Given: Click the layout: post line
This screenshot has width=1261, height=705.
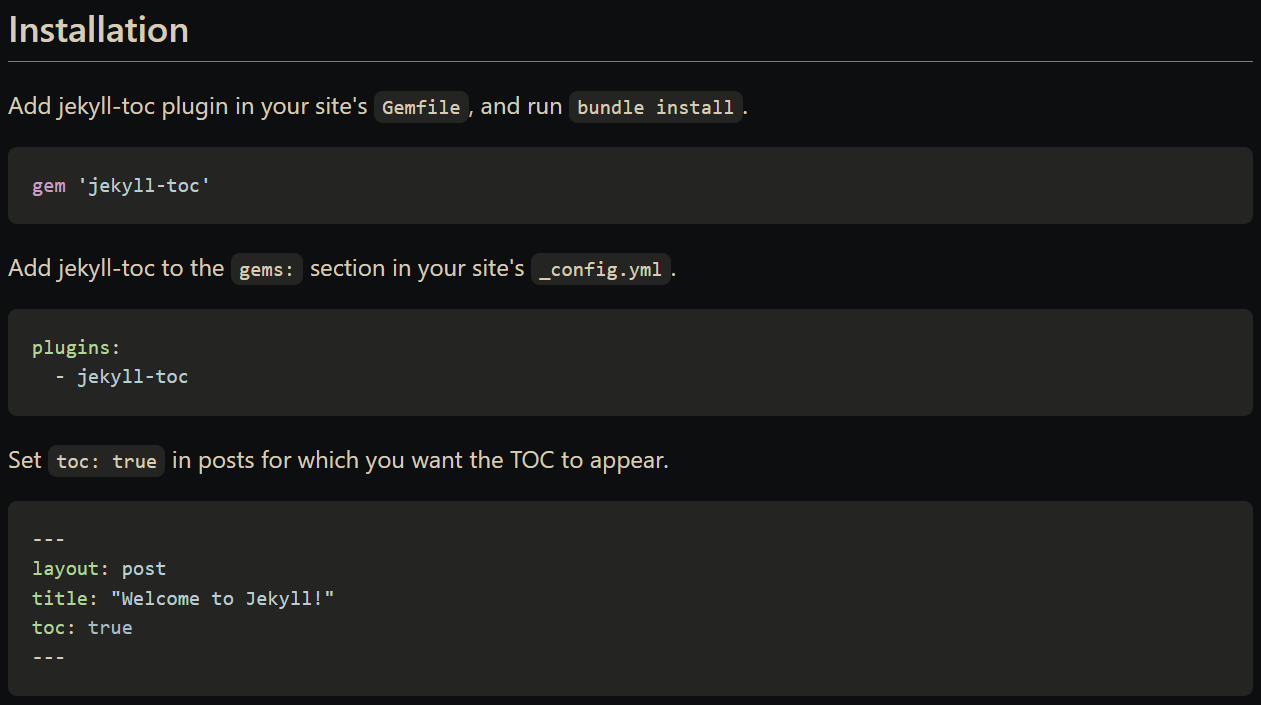Looking at the screenshot, I should click(x=99, y=569).
